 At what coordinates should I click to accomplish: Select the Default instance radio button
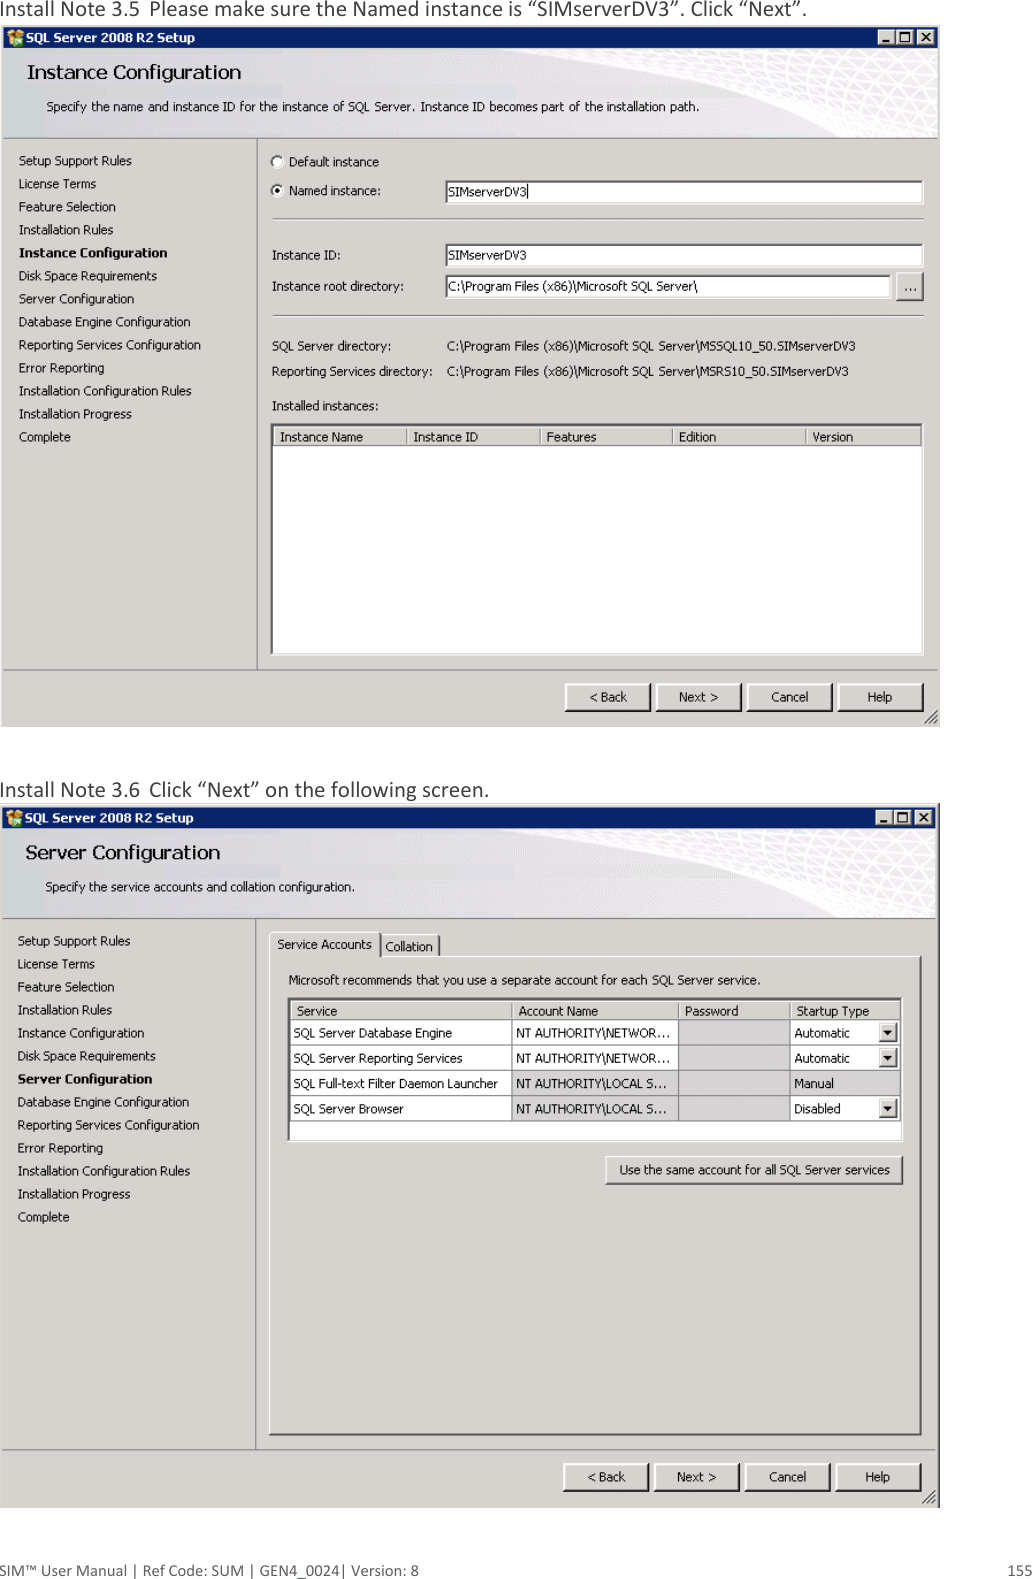click(277, 162)
